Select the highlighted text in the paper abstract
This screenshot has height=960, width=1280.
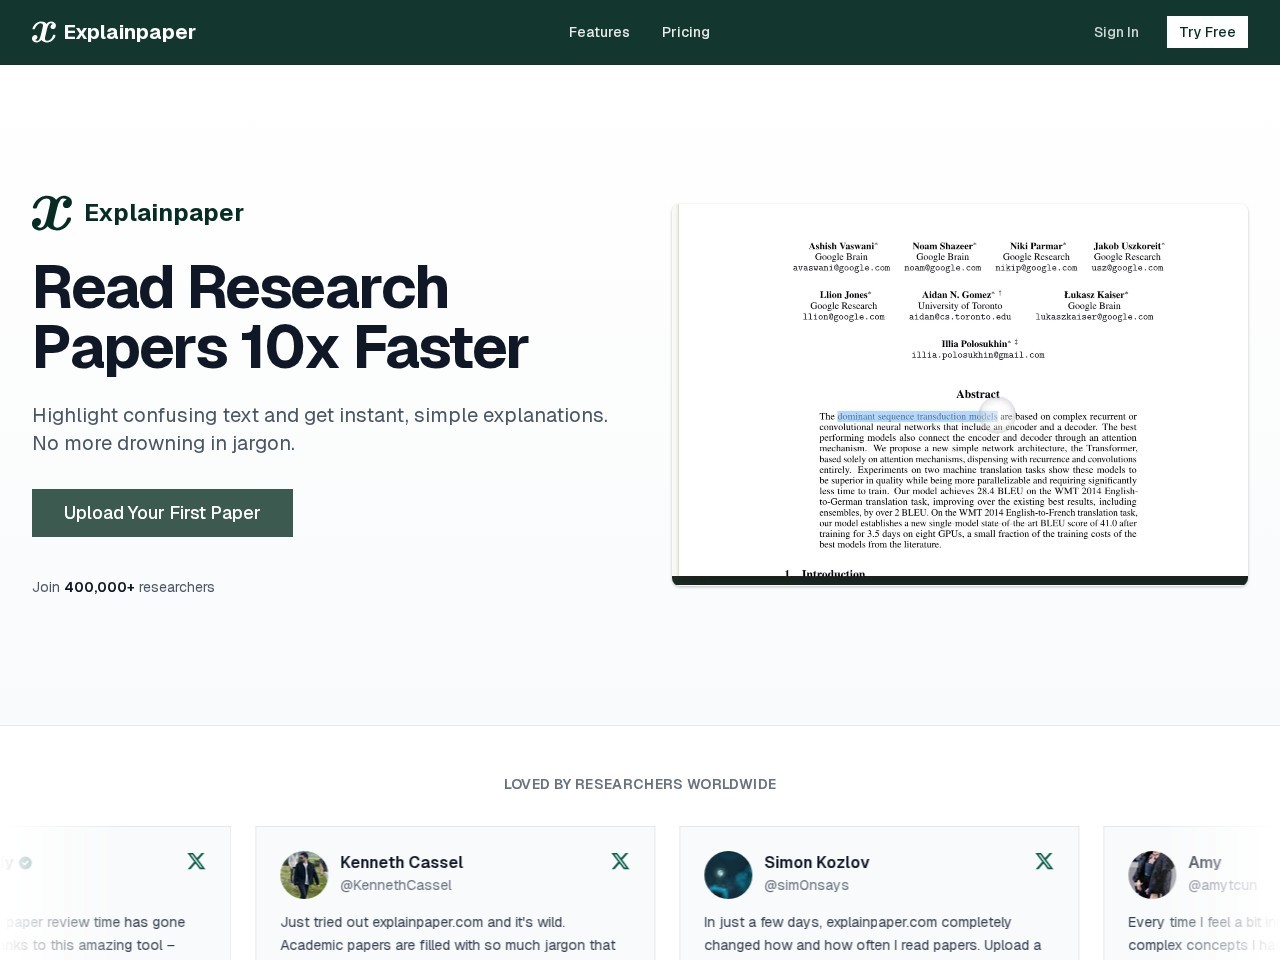917,416
